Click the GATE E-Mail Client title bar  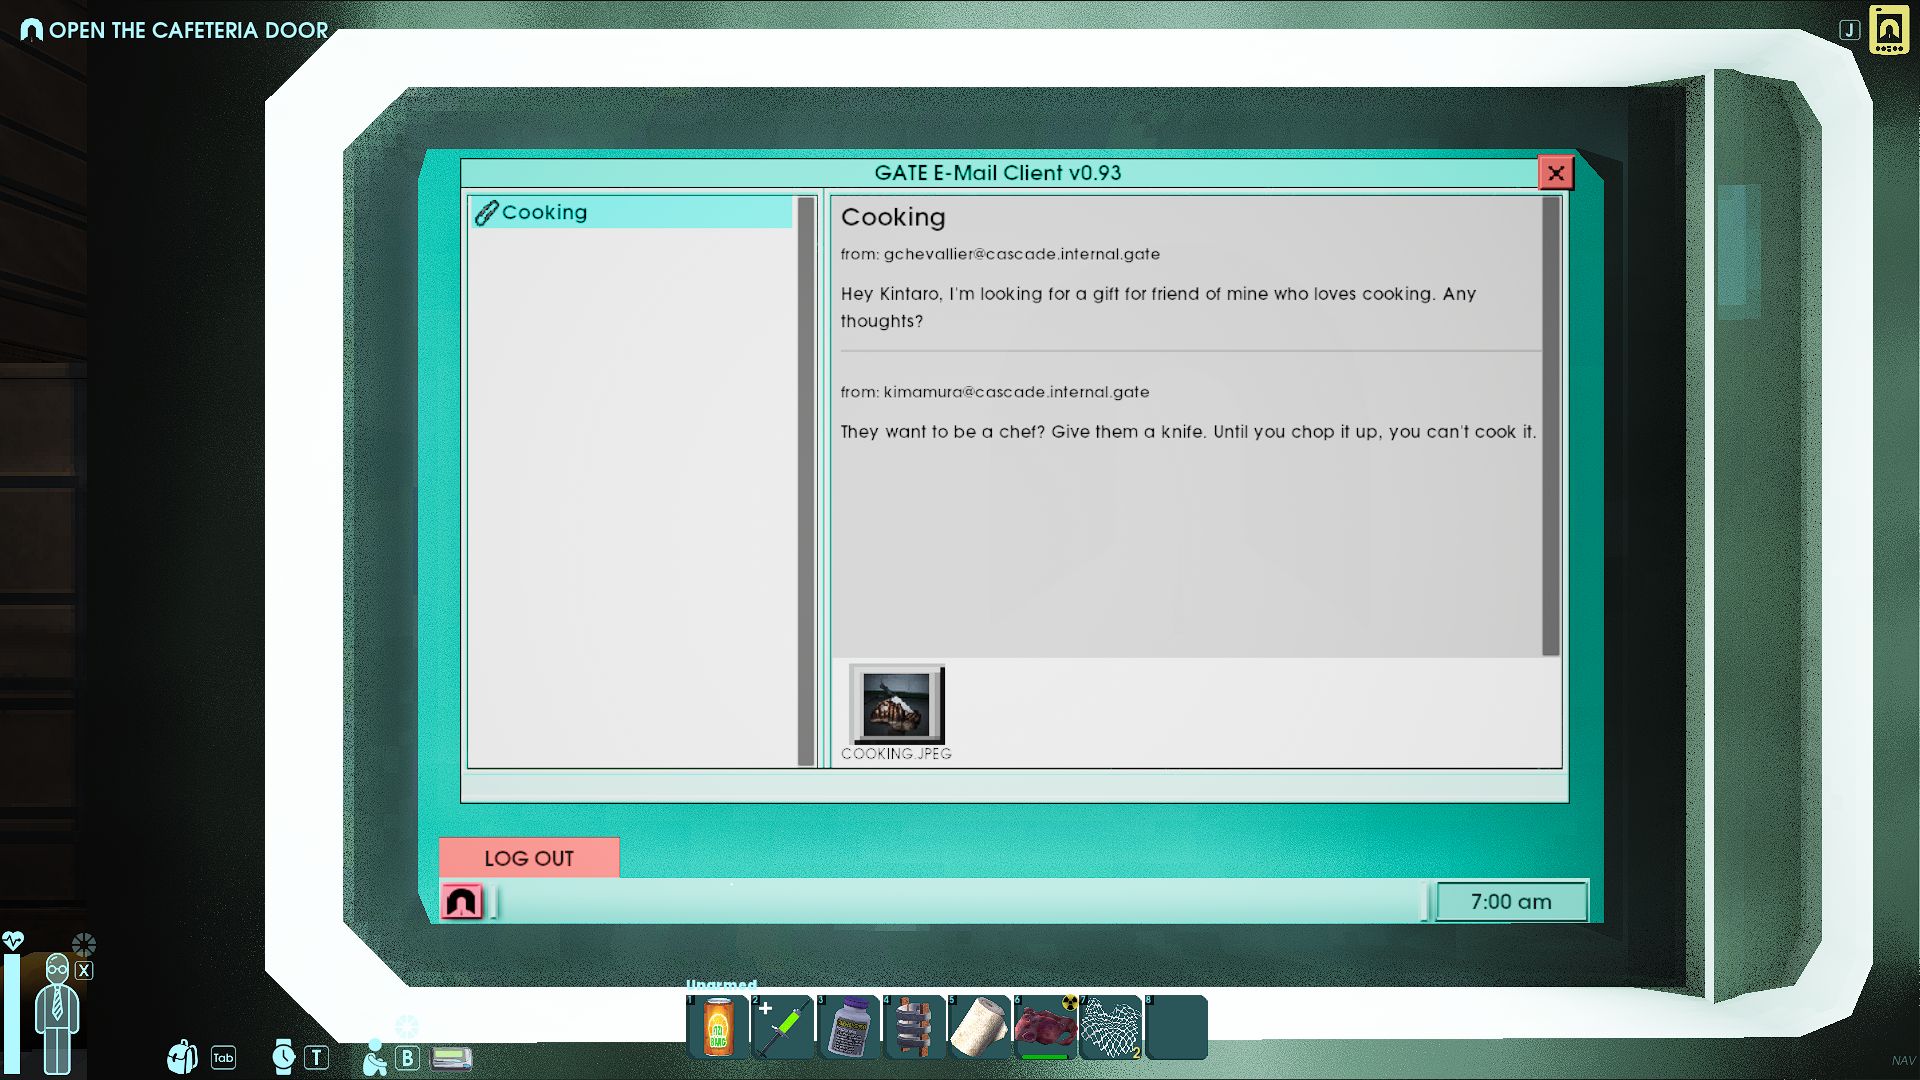[x=998, y=173]
